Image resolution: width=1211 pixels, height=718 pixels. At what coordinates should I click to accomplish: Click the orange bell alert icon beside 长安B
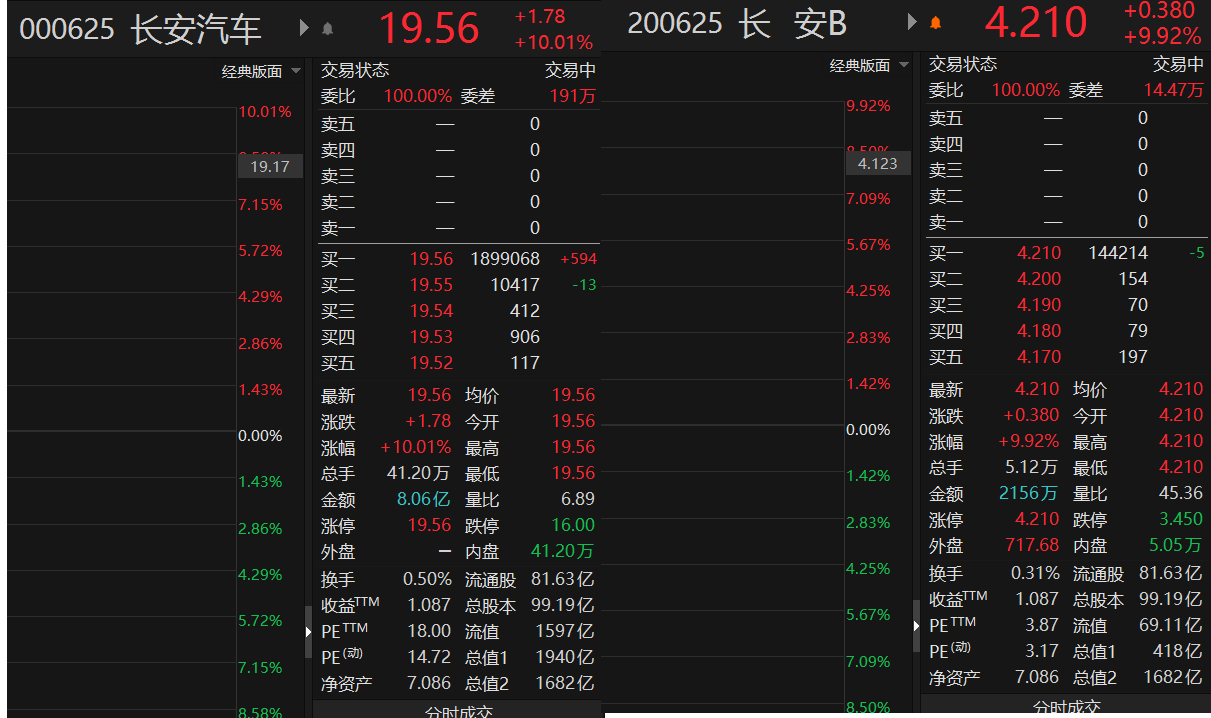[x=936, y=22]
